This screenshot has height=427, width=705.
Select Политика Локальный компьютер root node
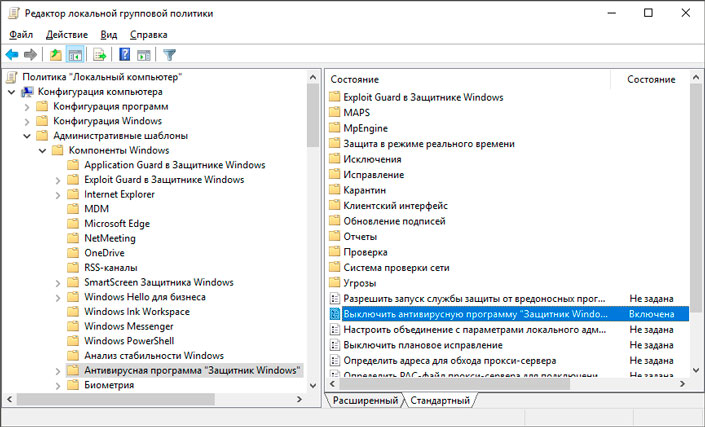click(102, 77)
